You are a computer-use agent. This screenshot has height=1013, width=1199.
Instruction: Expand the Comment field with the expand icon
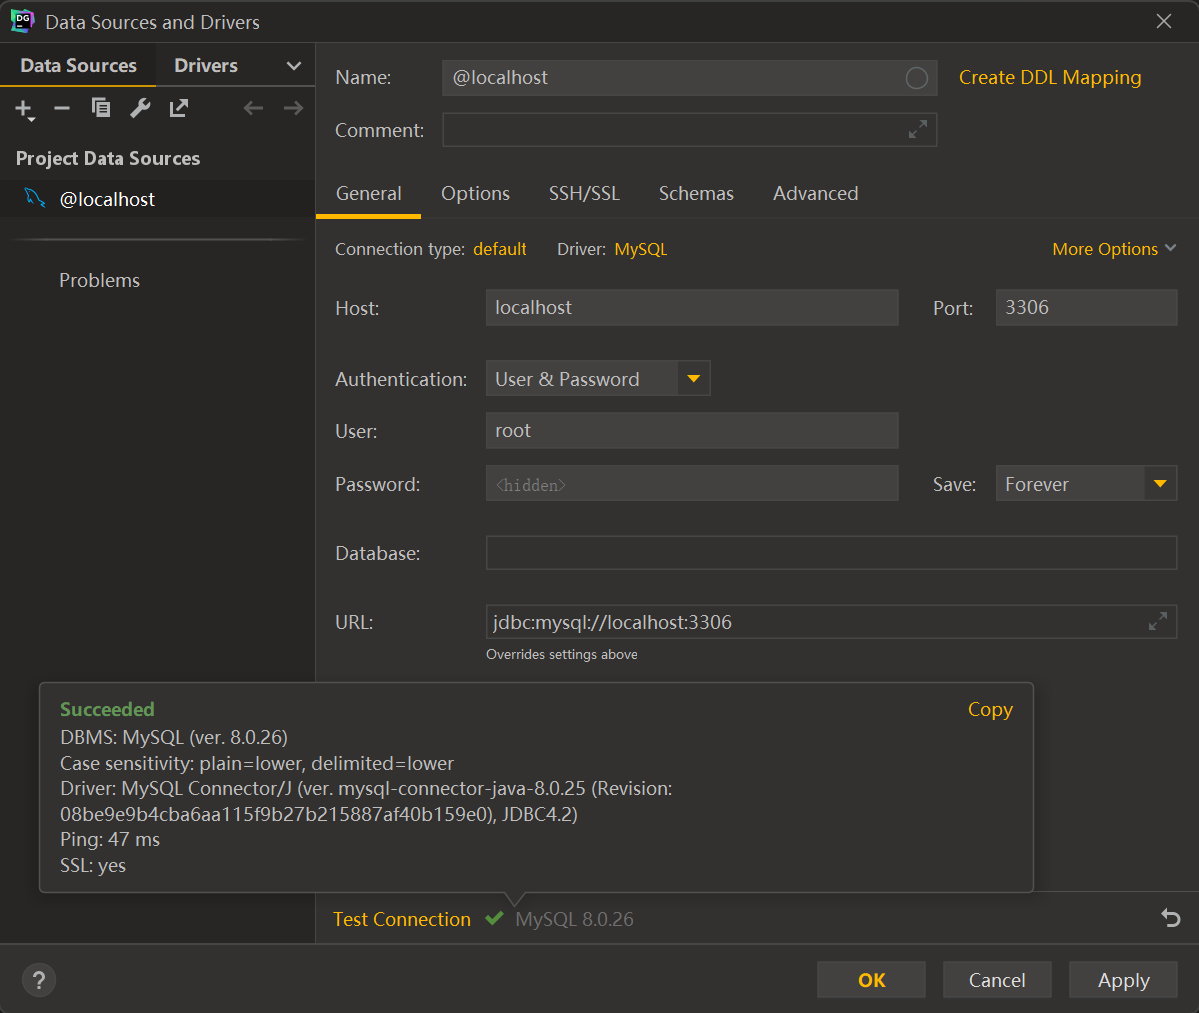coord(917,130)
